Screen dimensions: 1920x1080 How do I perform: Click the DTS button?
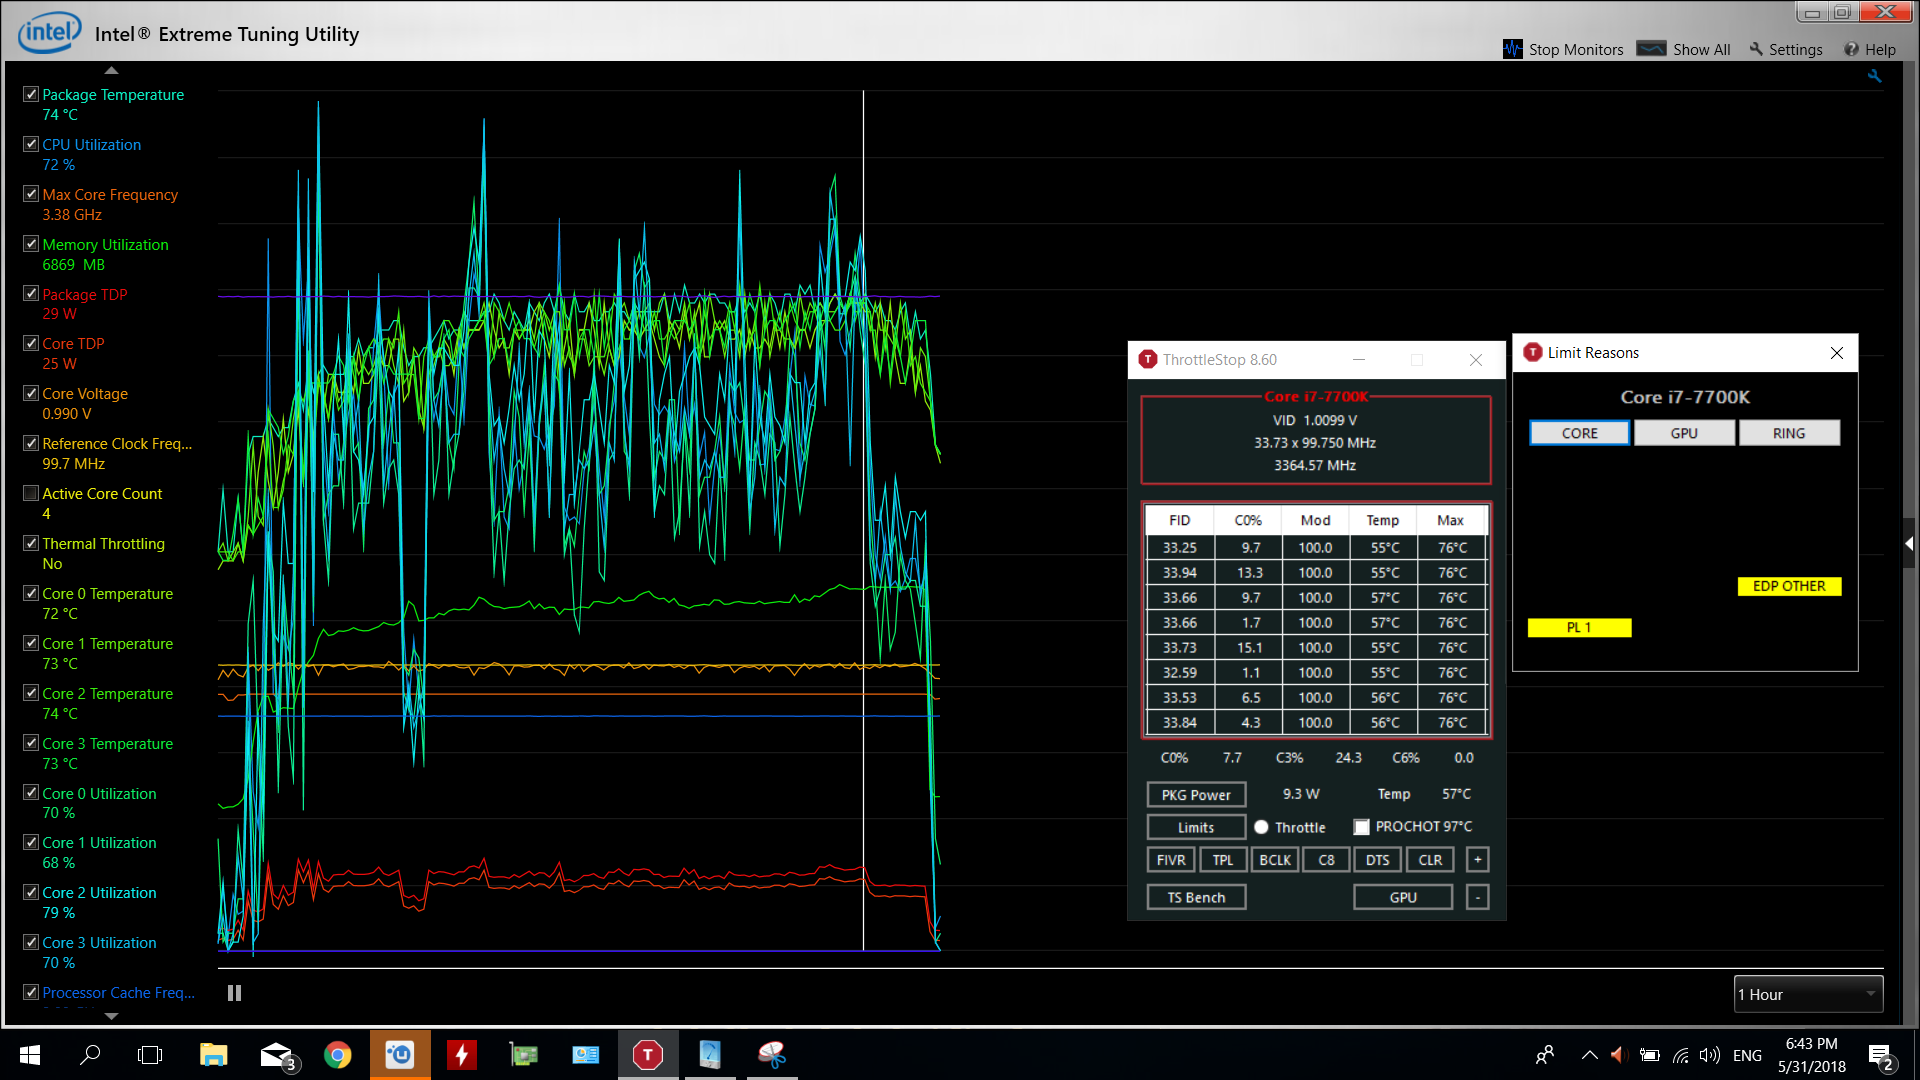(x=1377, y=860)
